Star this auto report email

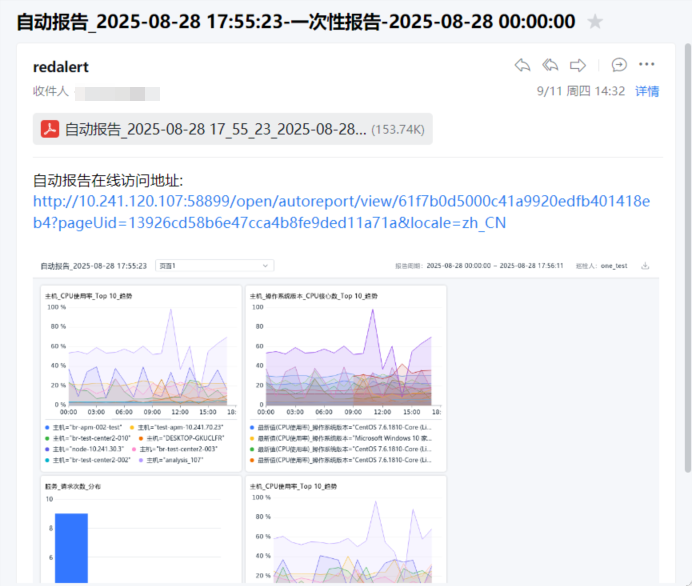coord(595,22)
